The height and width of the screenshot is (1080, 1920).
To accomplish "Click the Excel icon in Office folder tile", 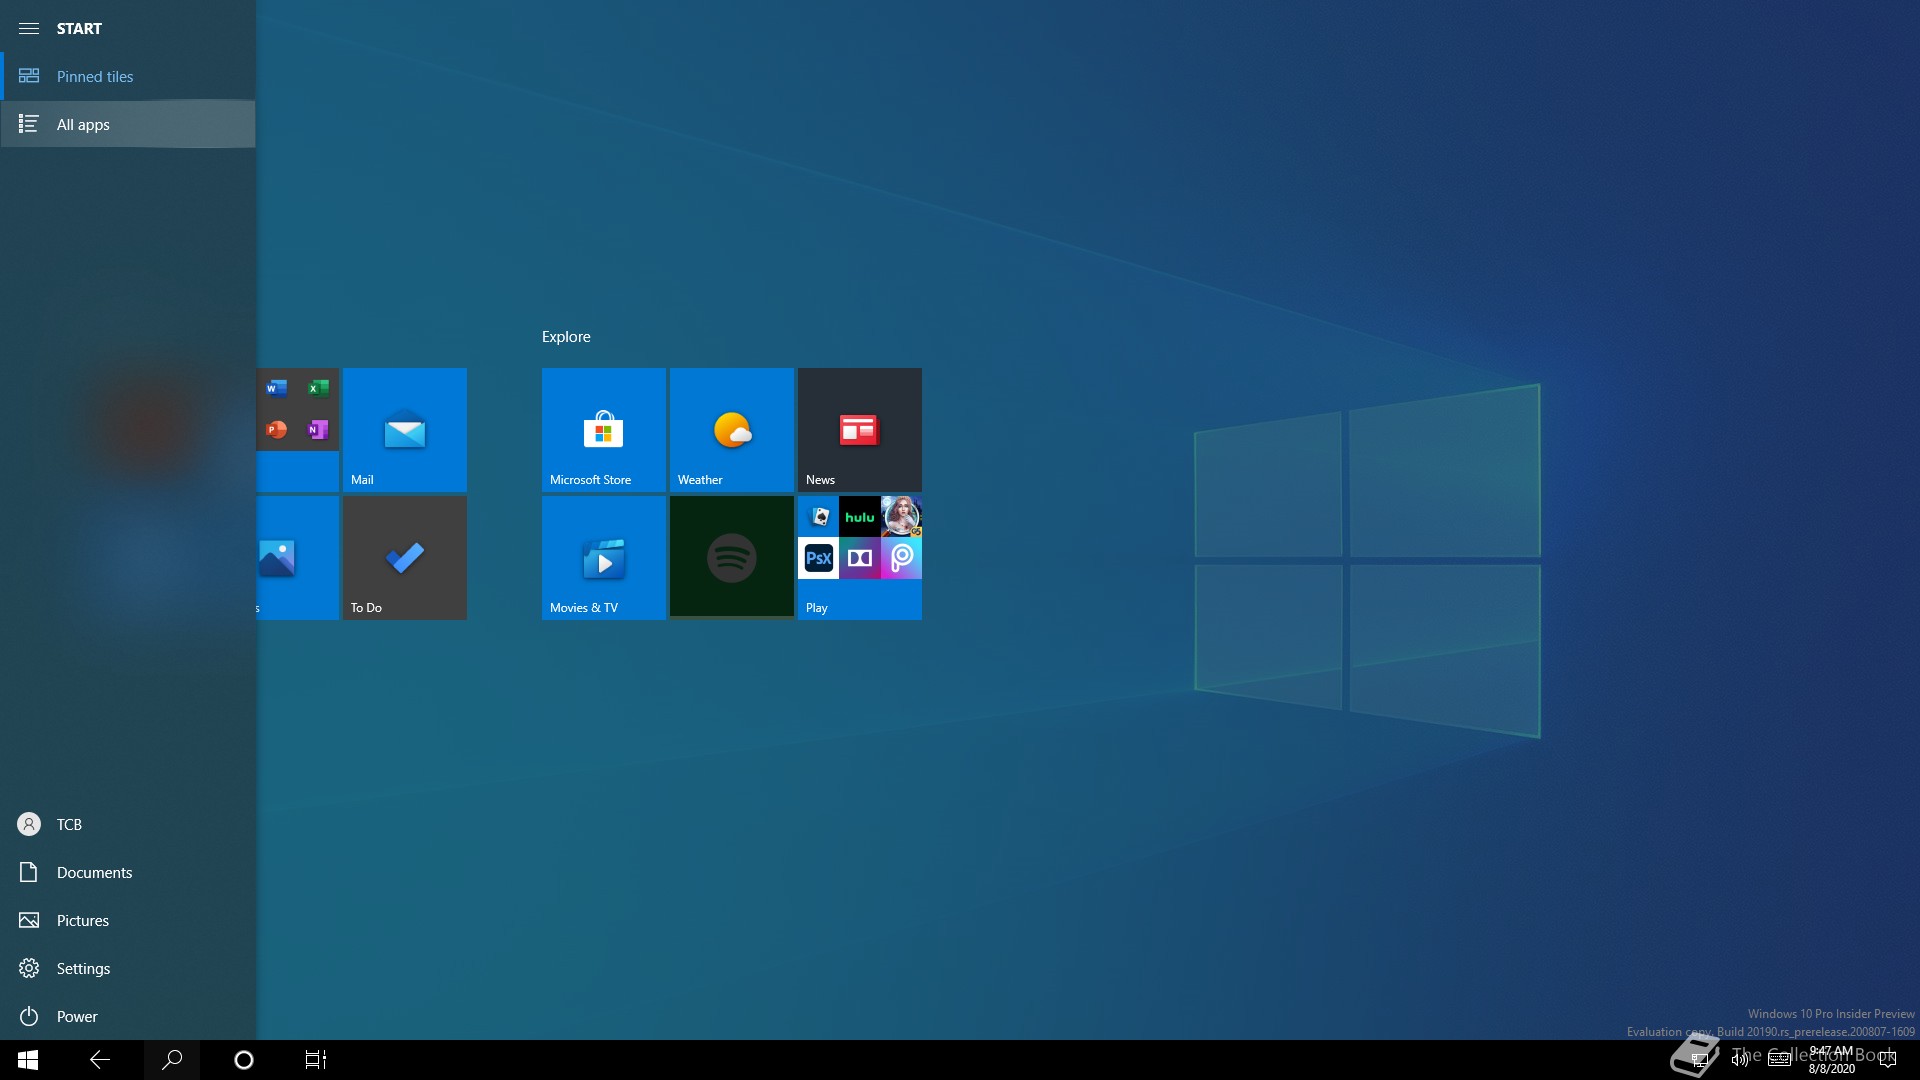I will [x=318, y=388].
